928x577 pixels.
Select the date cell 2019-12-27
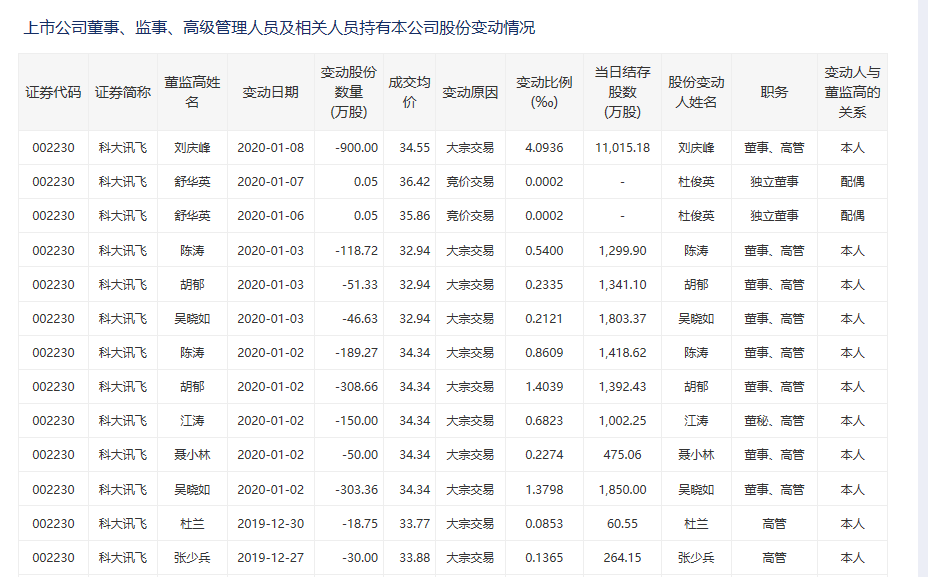click(270, 557)
